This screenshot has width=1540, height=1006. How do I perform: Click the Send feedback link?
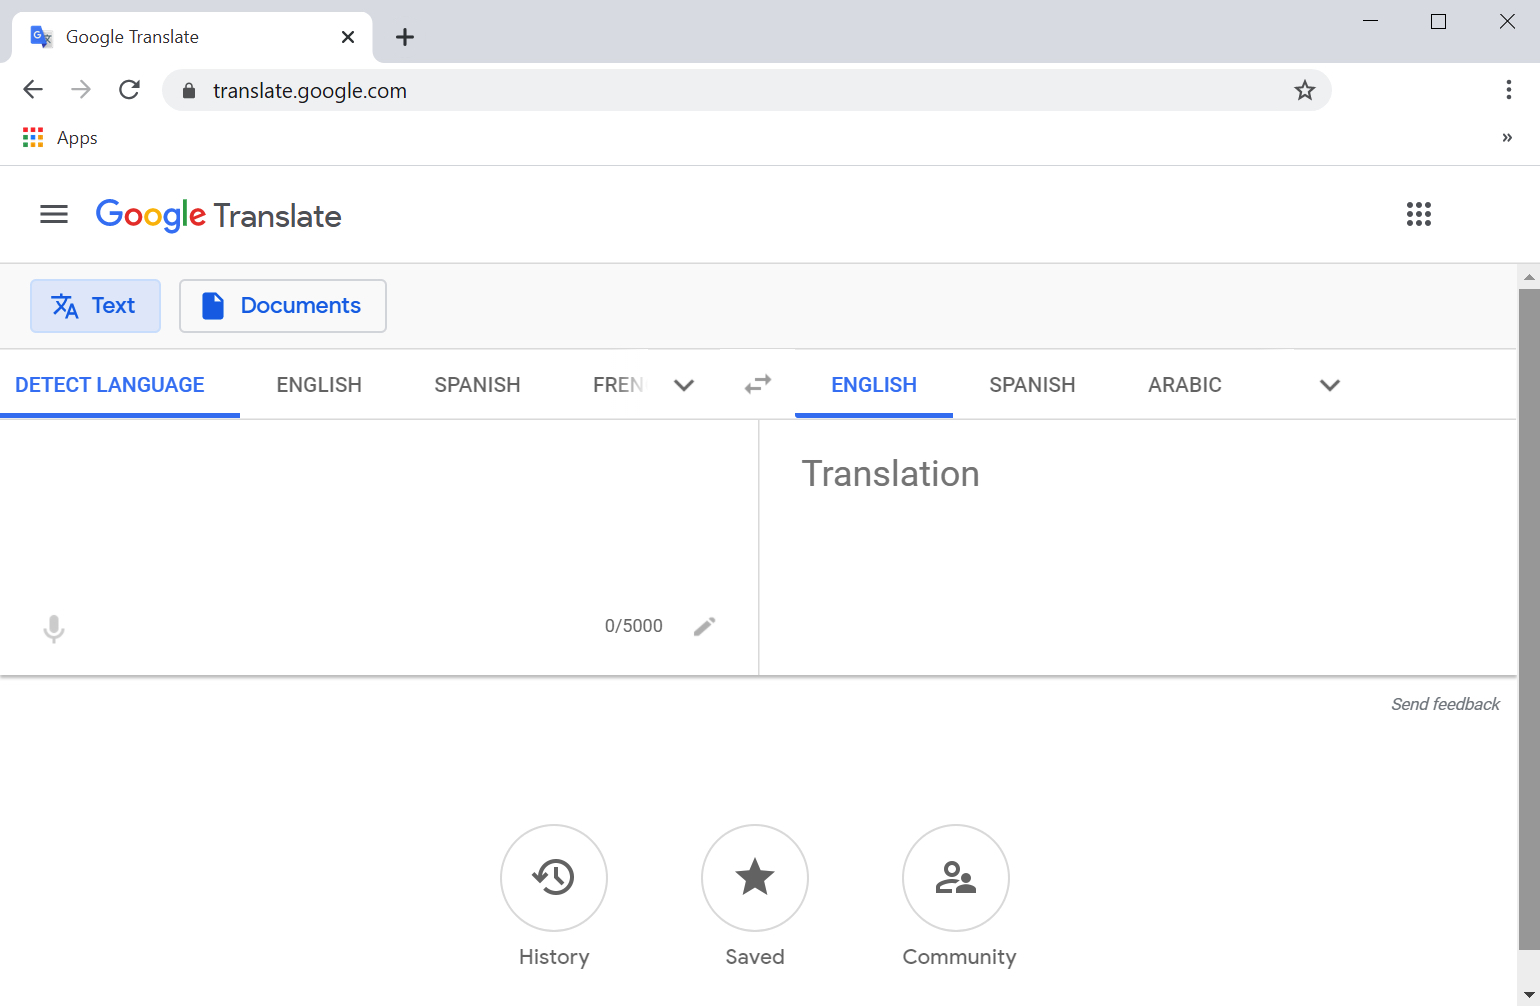coord(1445,704)
